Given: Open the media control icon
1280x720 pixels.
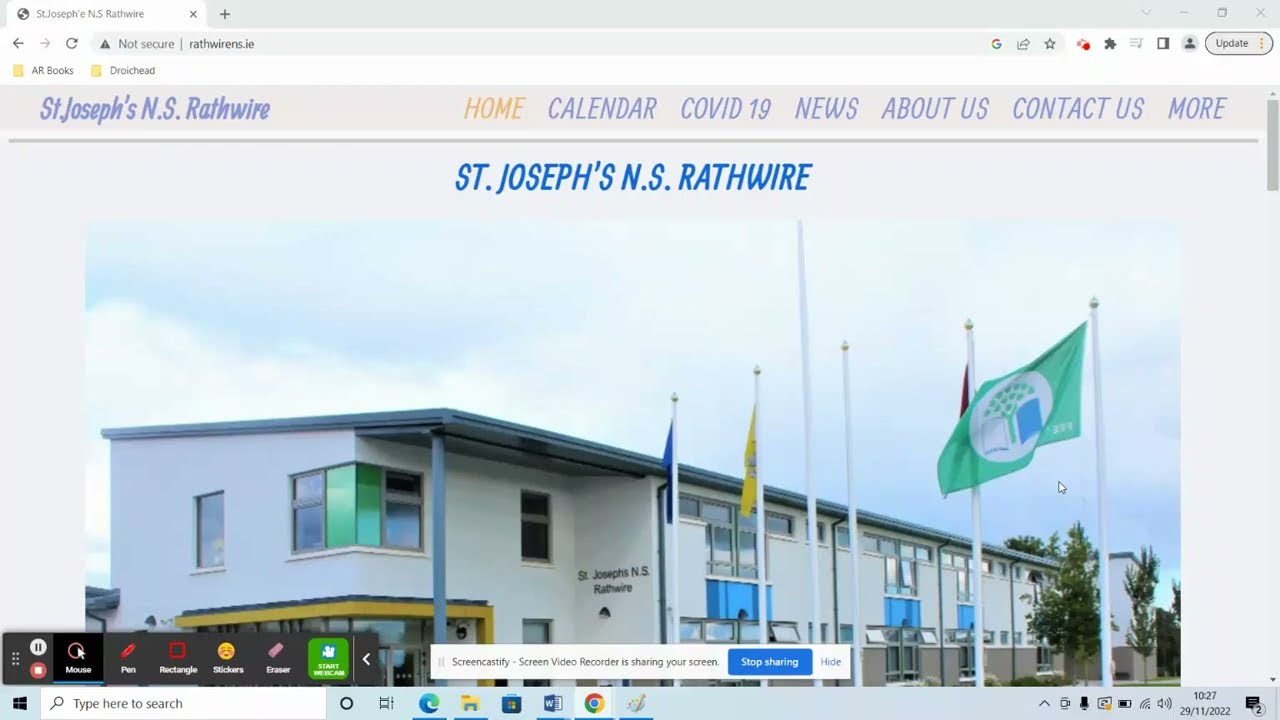Looking at the screenshot, I should [1136, 44].
